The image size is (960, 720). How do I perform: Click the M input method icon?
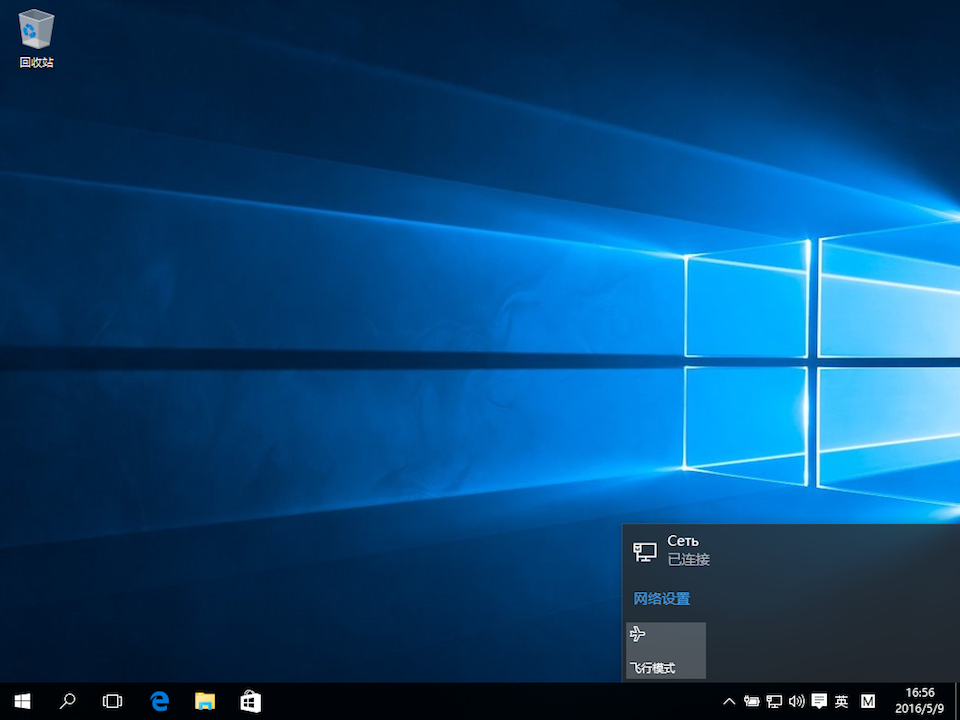868,702
